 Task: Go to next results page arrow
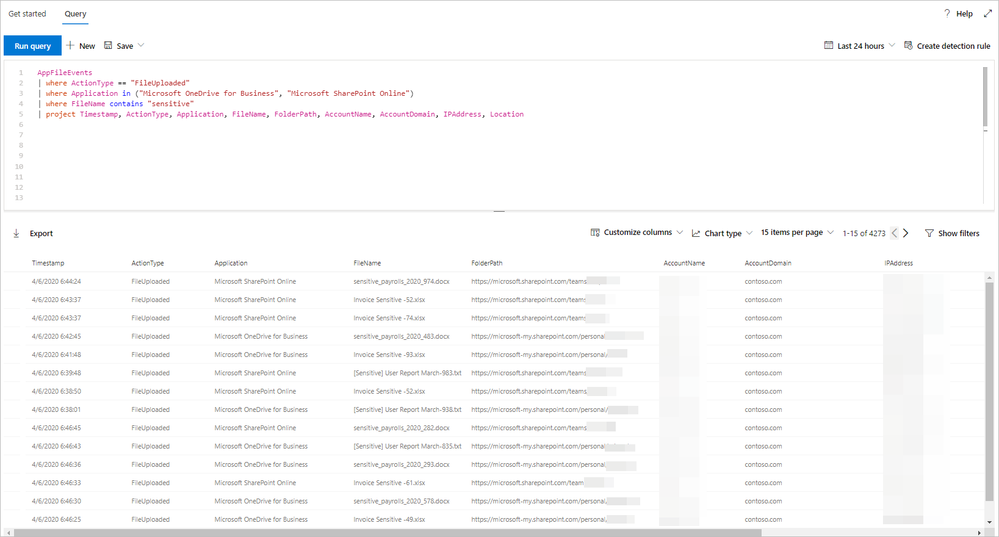pyautogui.click(x=905, y=233)
